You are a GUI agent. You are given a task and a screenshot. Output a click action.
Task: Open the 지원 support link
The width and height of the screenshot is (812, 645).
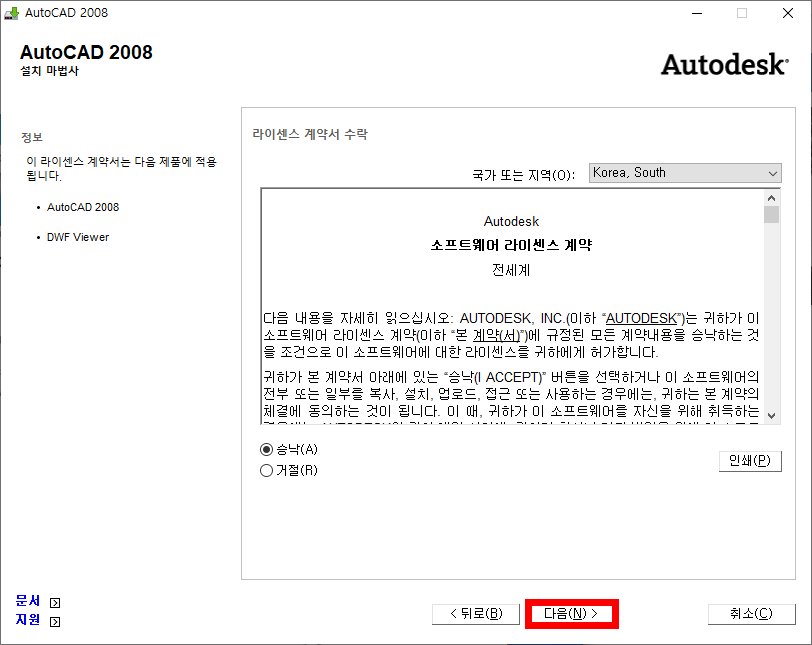click(28, 620)
